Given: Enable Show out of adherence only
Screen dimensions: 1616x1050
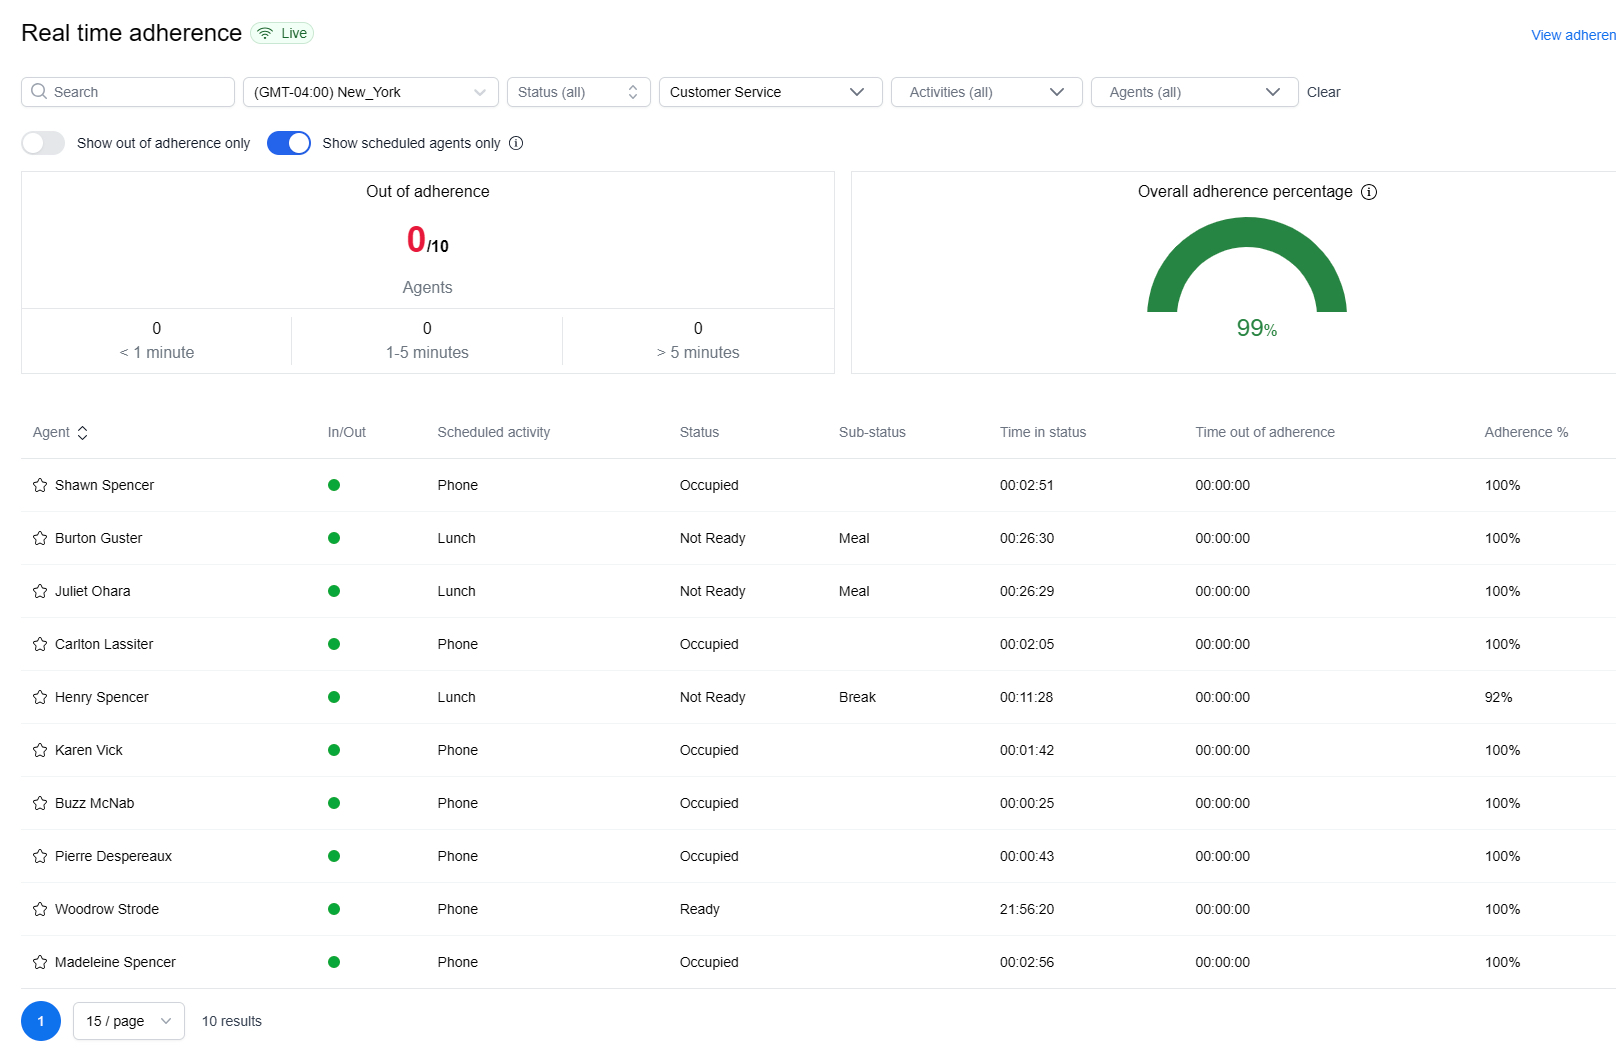Looking at the screenshot, I should 43,143.
